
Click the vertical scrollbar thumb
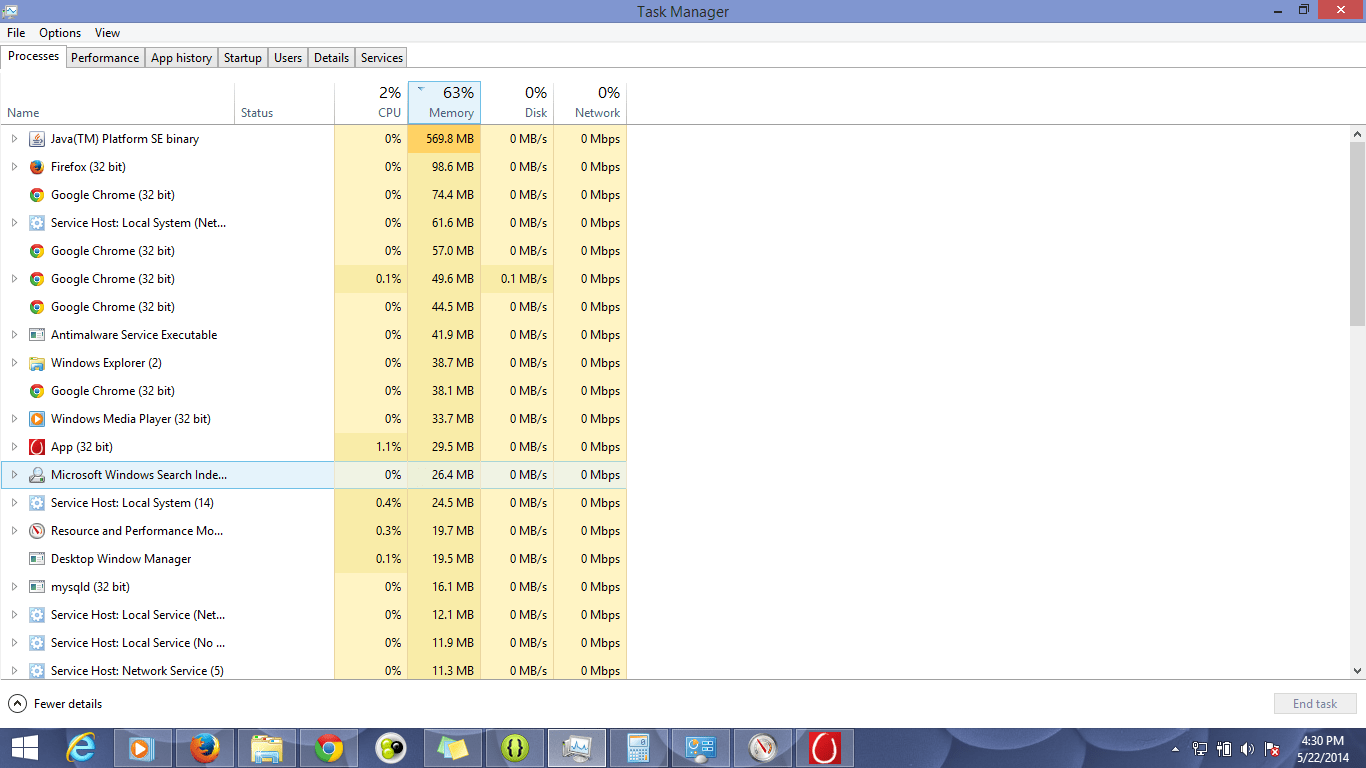pos(1357,233)
